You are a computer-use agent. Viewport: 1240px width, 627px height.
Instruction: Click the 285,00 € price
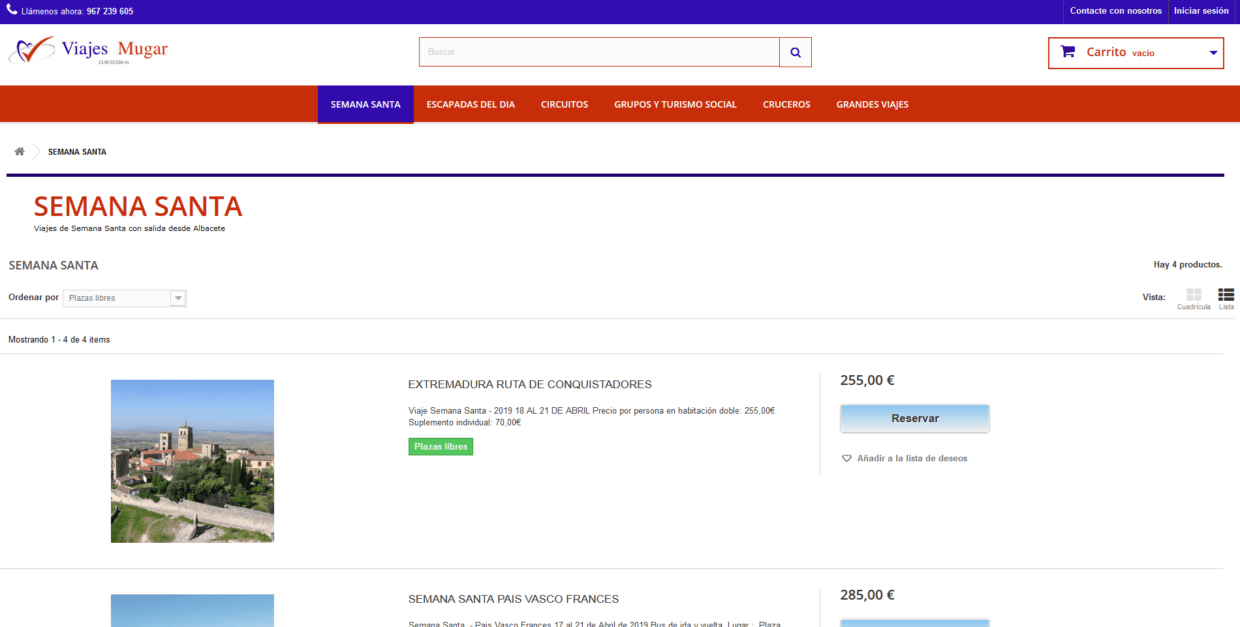(x=867, y=595)
